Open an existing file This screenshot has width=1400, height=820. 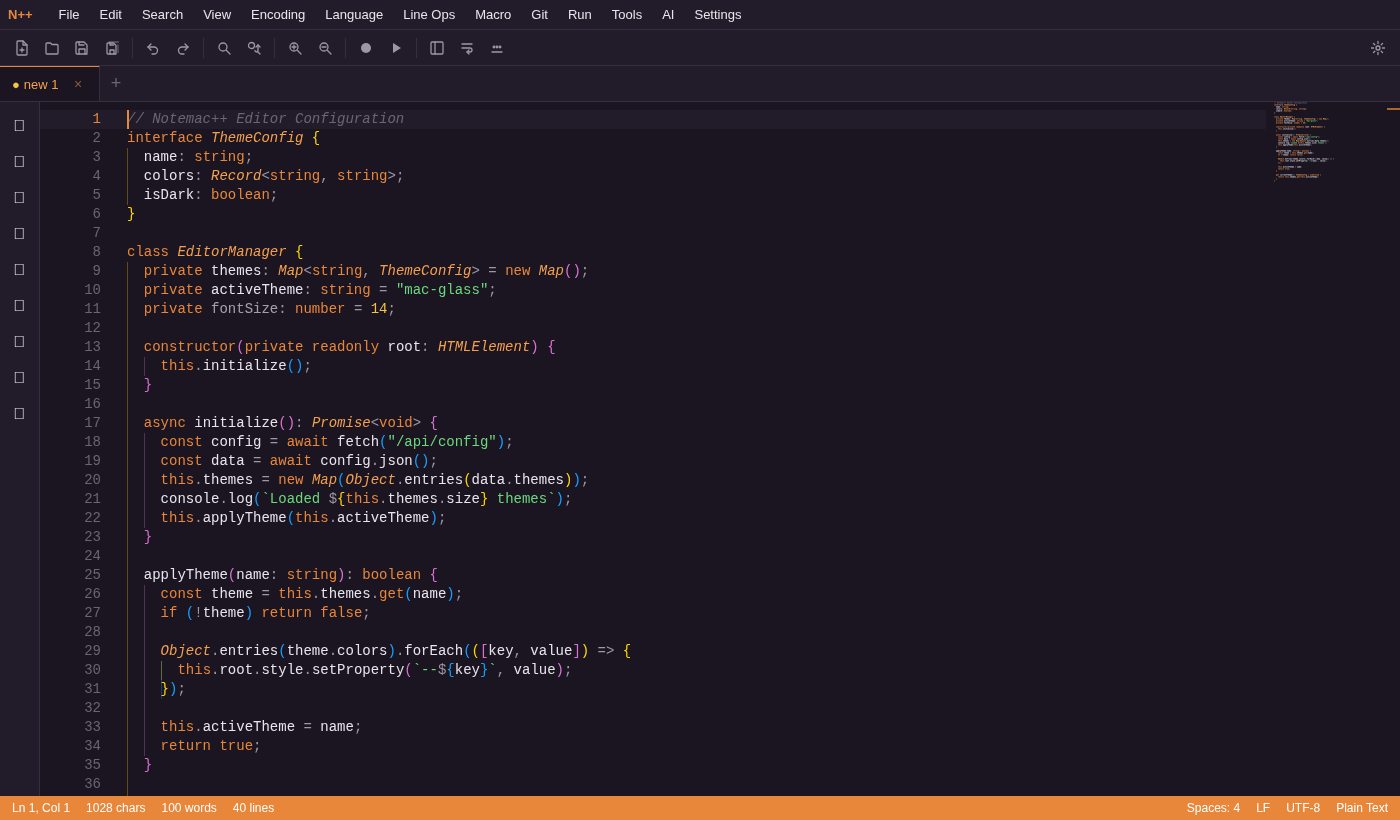[51, 47]
